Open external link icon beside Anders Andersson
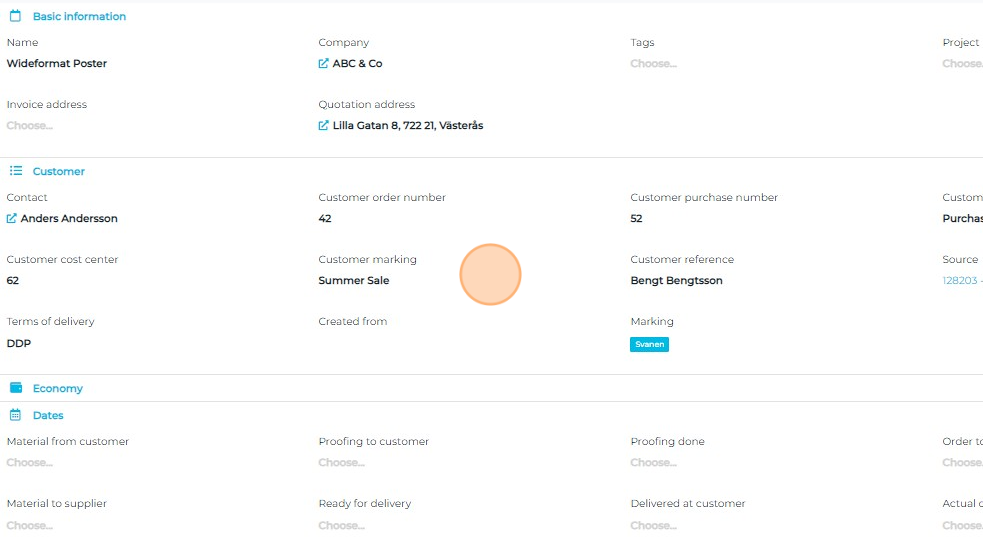Image resolution: width=983 pixels, height=549 pixels. (12, 219)
